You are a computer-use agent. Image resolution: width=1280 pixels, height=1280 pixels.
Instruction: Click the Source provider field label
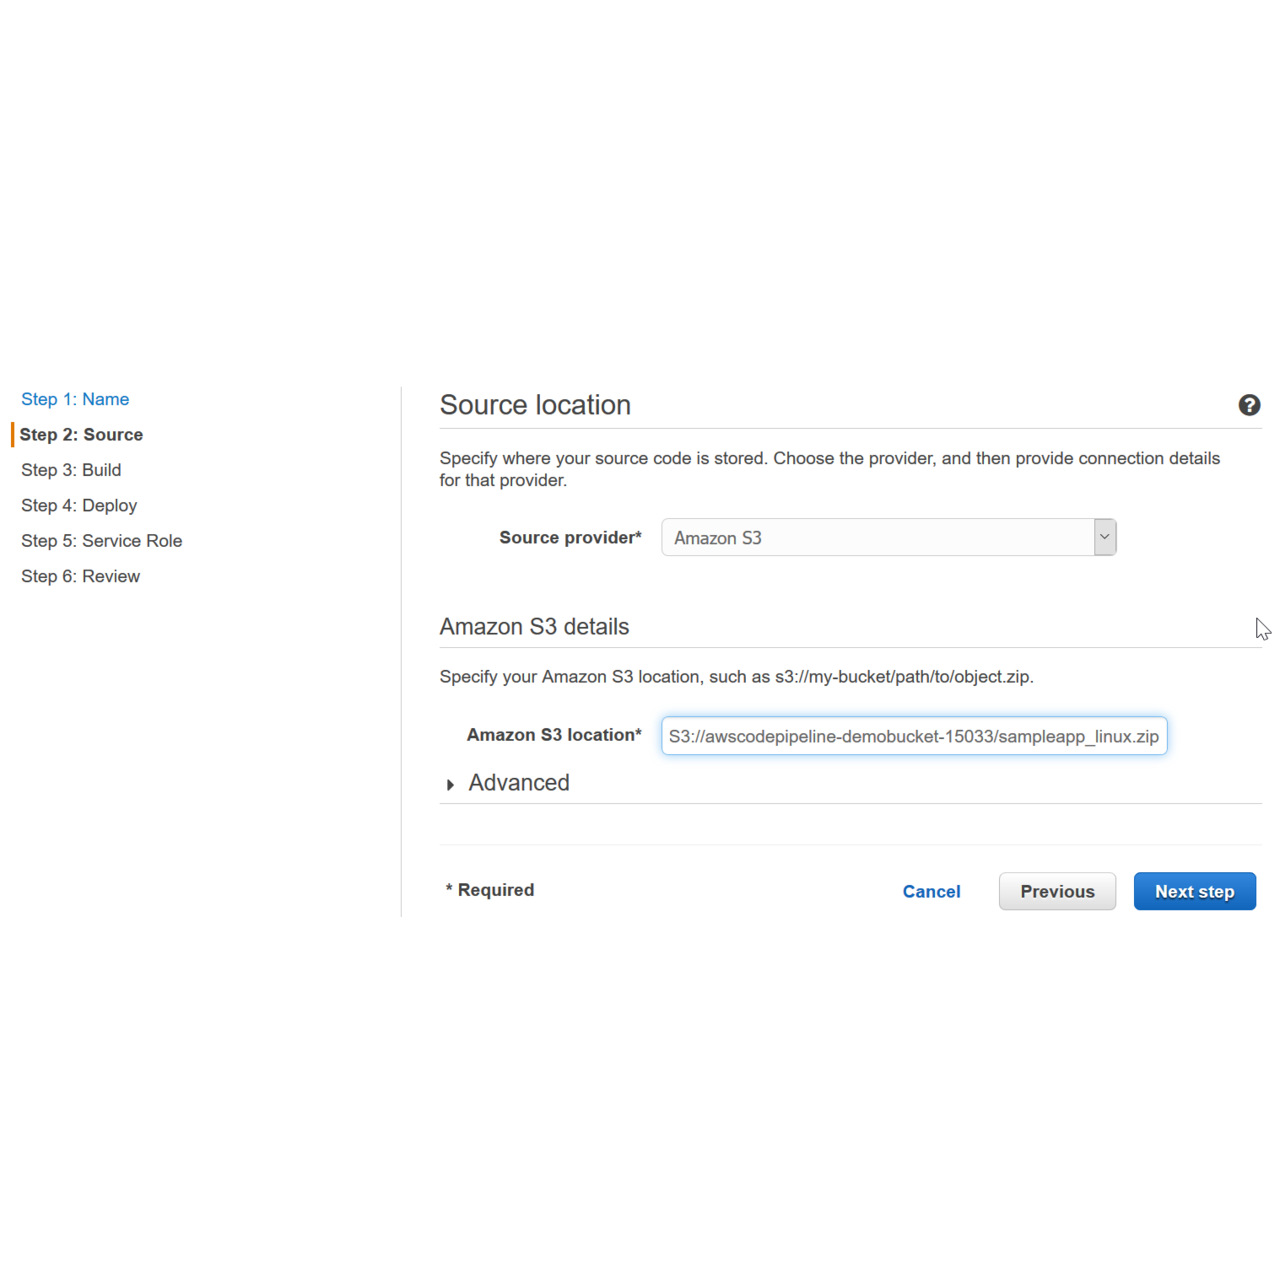tap(570, 538)
